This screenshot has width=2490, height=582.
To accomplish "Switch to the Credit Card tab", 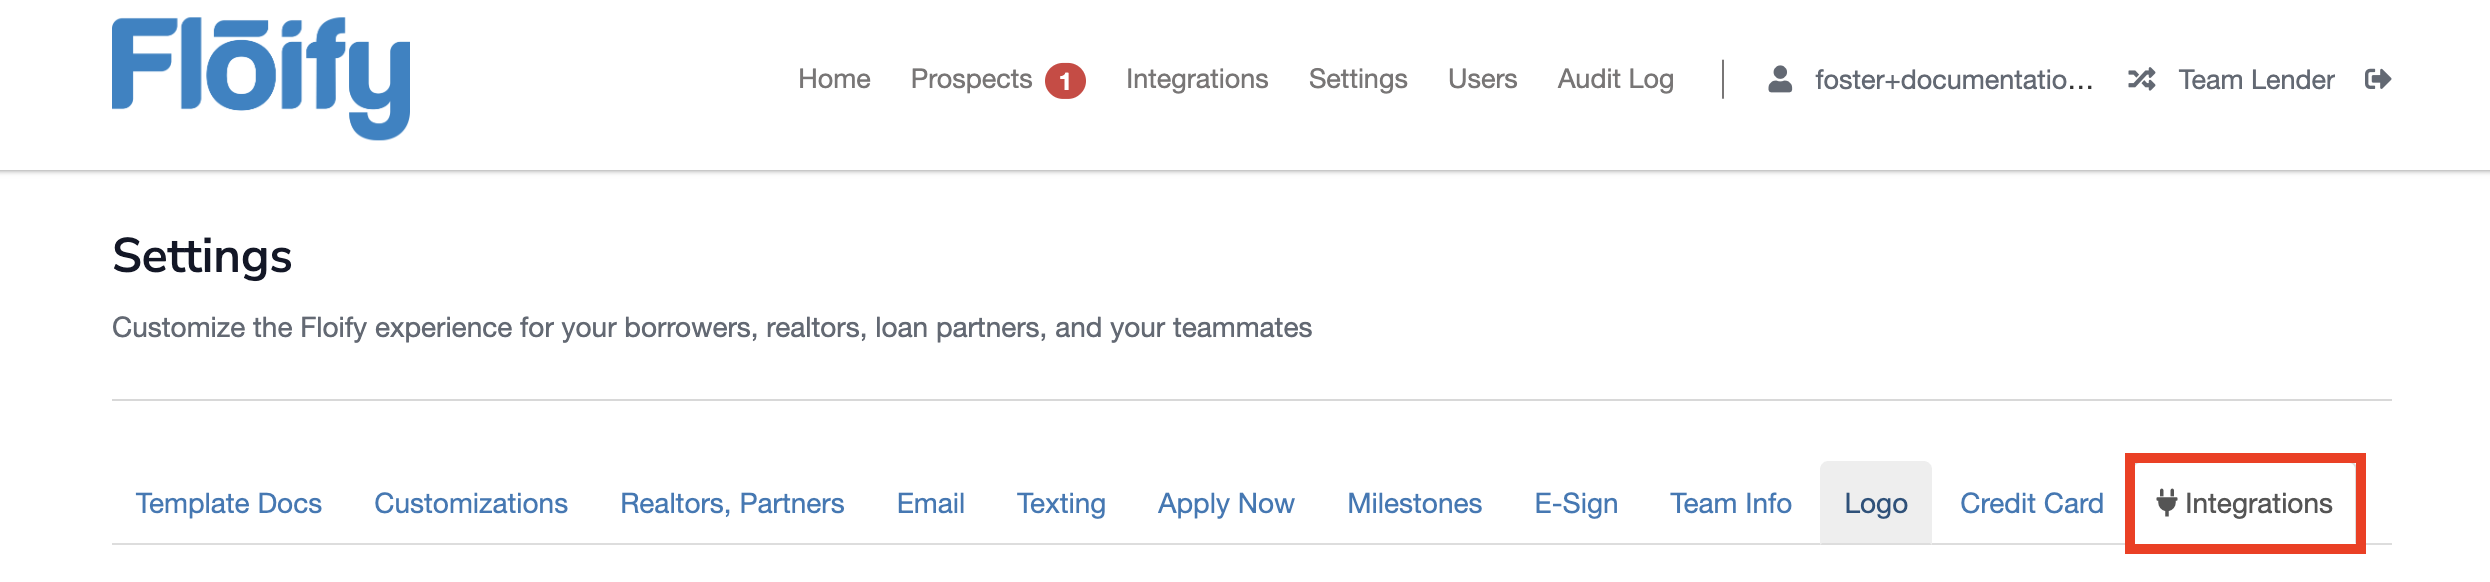I will (x=2031, y=503).
